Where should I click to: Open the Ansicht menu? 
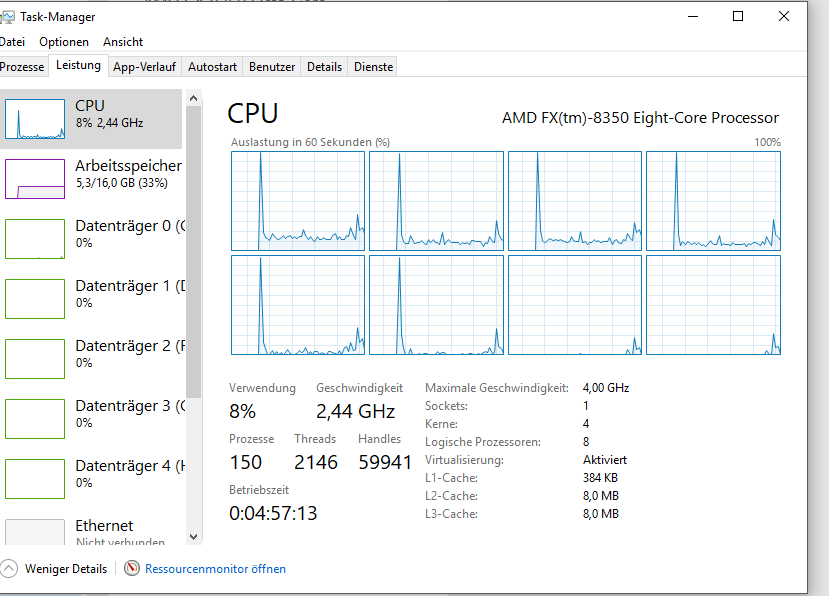tap(122, 42)
